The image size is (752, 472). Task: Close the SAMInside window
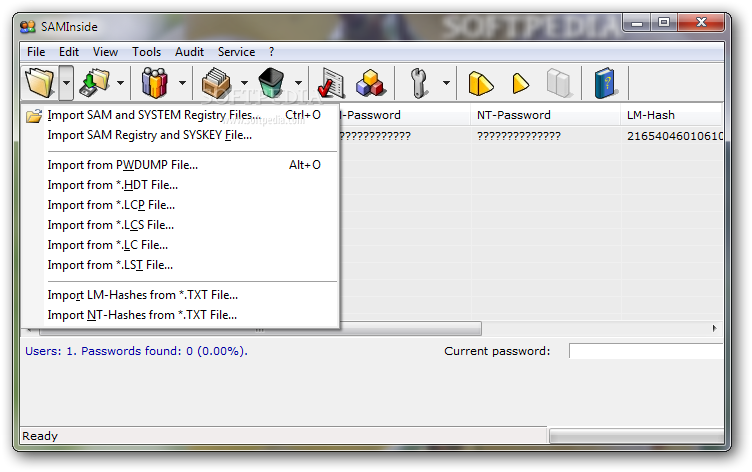click(701, 23)
